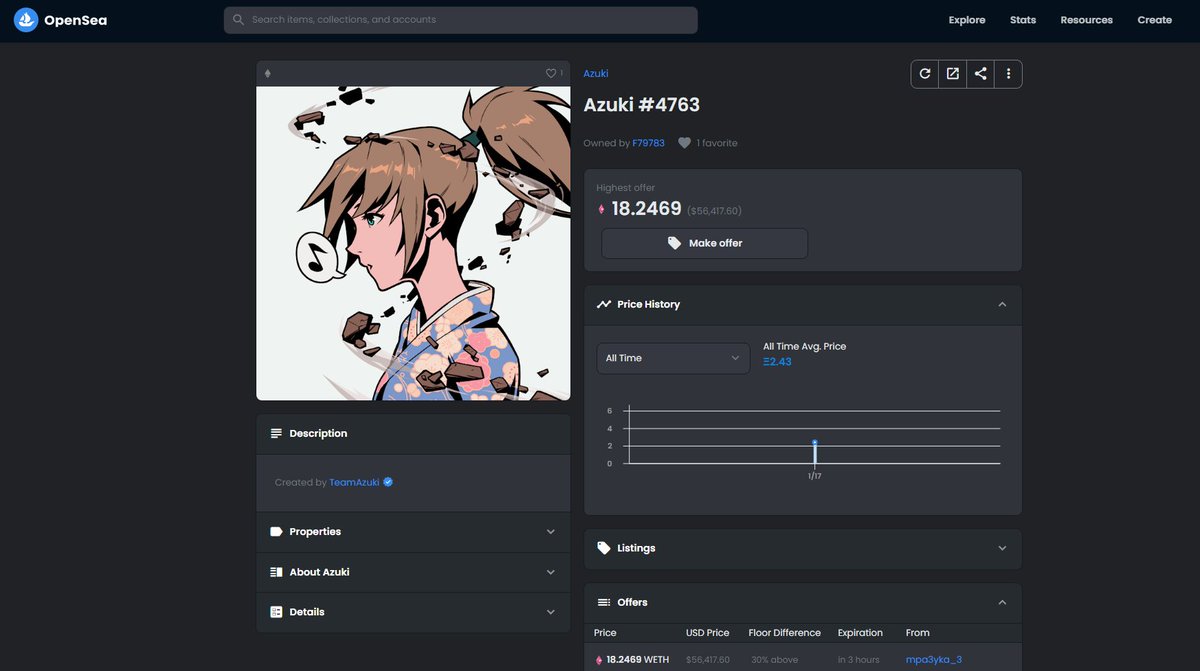Click the TeamAzuki verified badge
Image resolution: width=1200 pixels, height=671 pixels.
coord(388,482)
